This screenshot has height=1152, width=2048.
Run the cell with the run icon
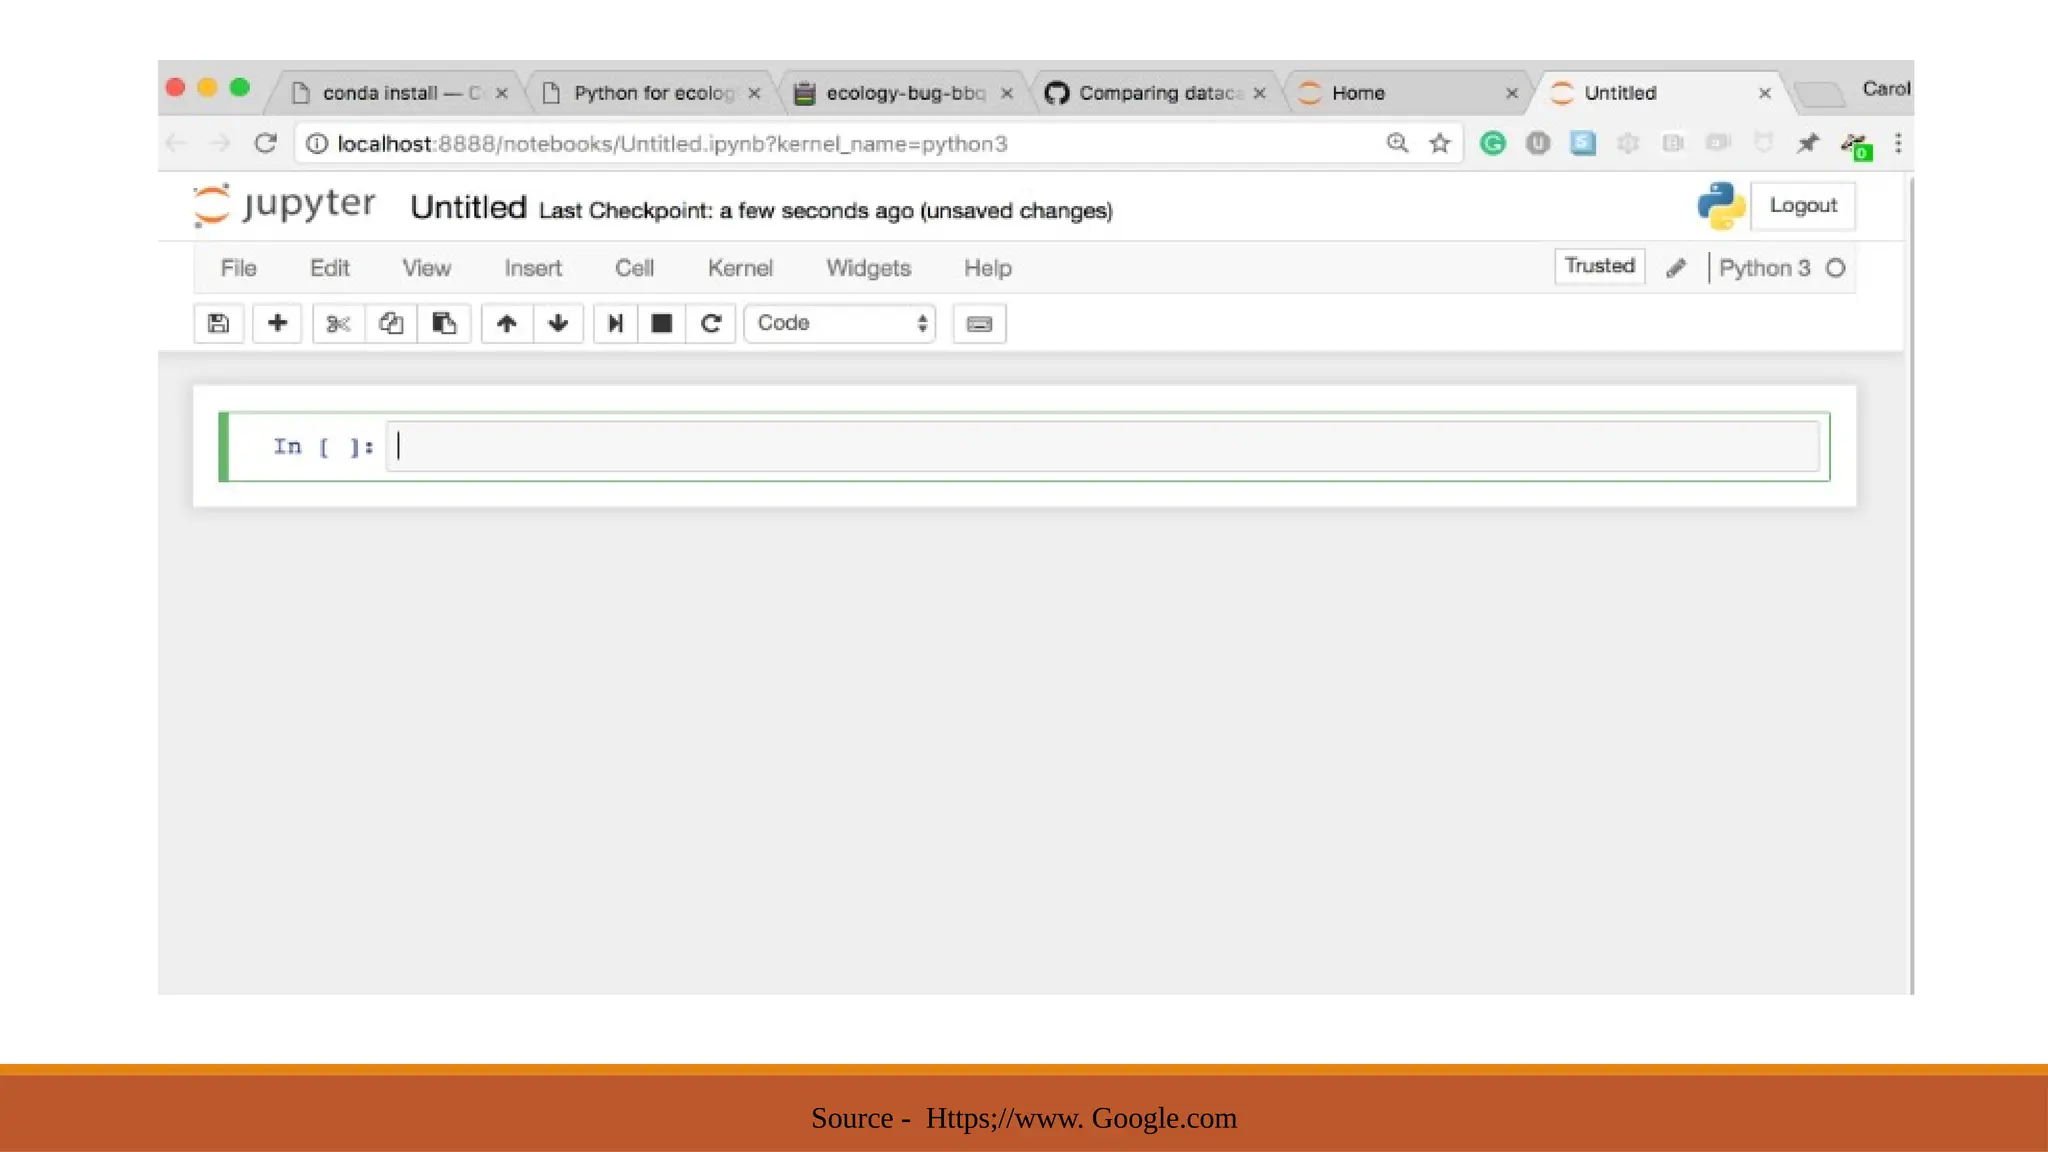[x=615, y=323]
